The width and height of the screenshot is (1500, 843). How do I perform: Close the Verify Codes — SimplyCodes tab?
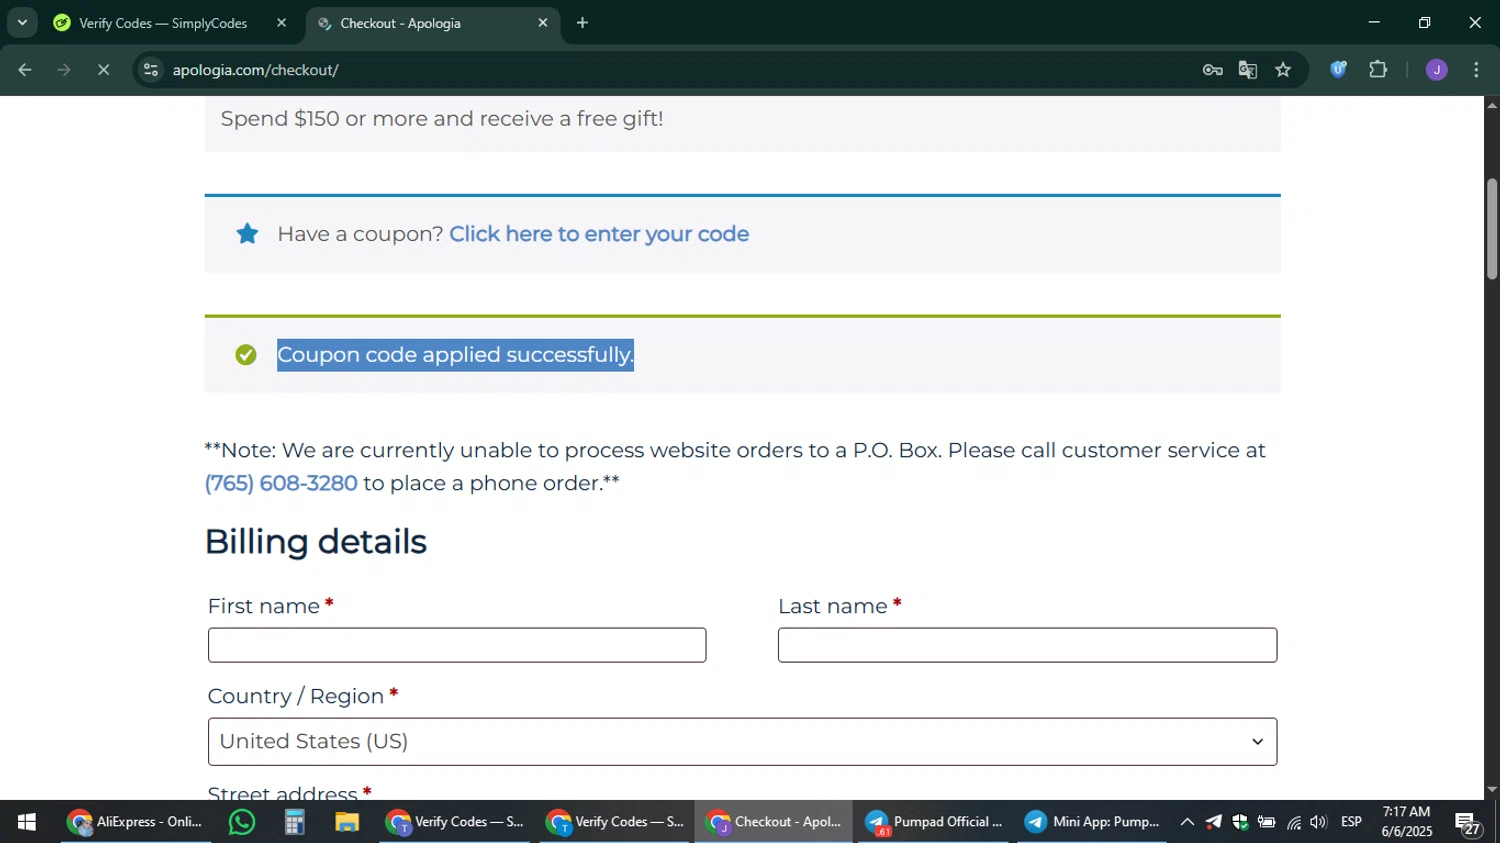281,23
